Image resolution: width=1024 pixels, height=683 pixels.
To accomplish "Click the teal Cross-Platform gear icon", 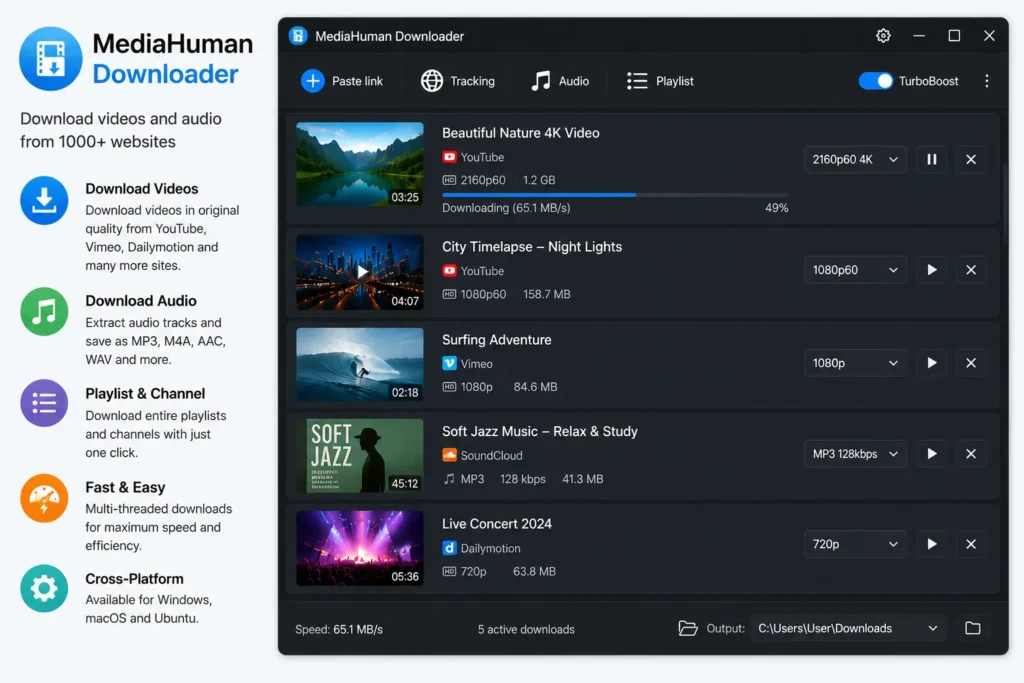I will (44, 588).
